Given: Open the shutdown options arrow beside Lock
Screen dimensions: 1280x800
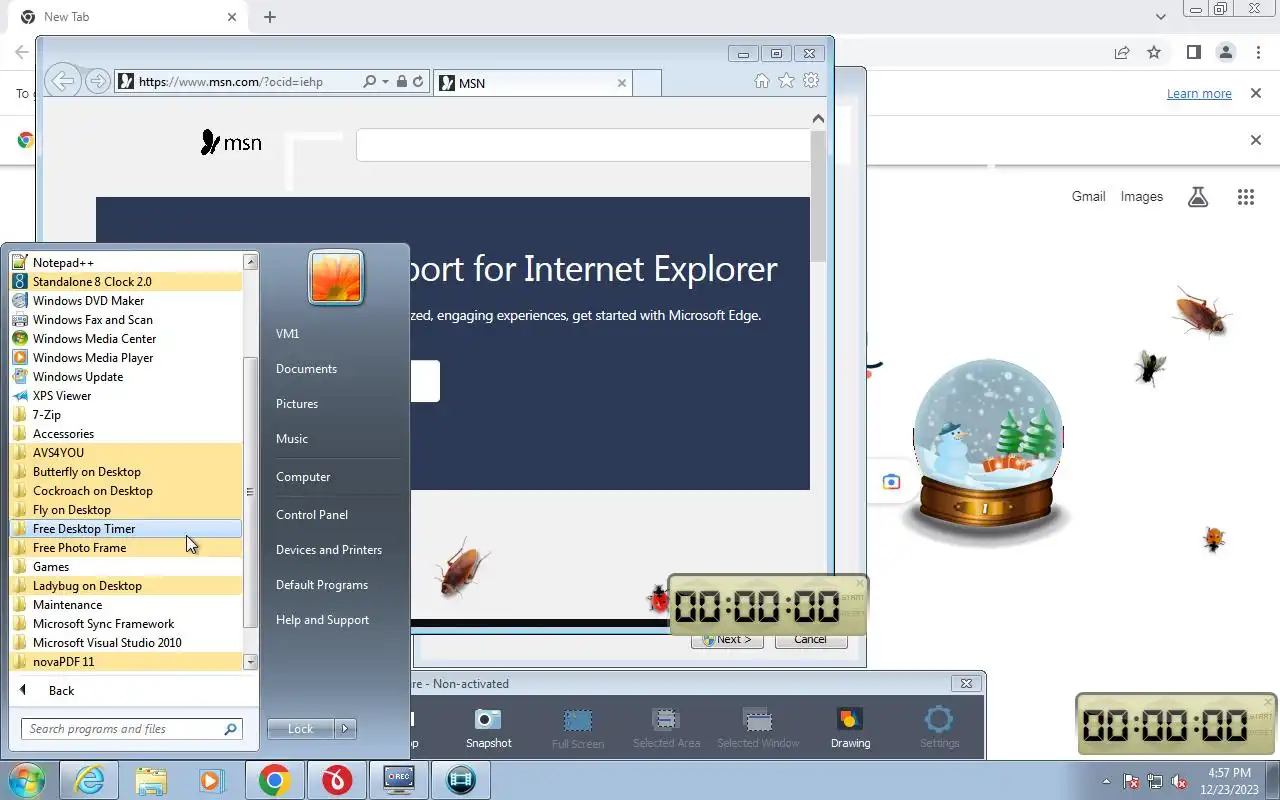Looking at the screenshot, I should [x=345, y=729].
